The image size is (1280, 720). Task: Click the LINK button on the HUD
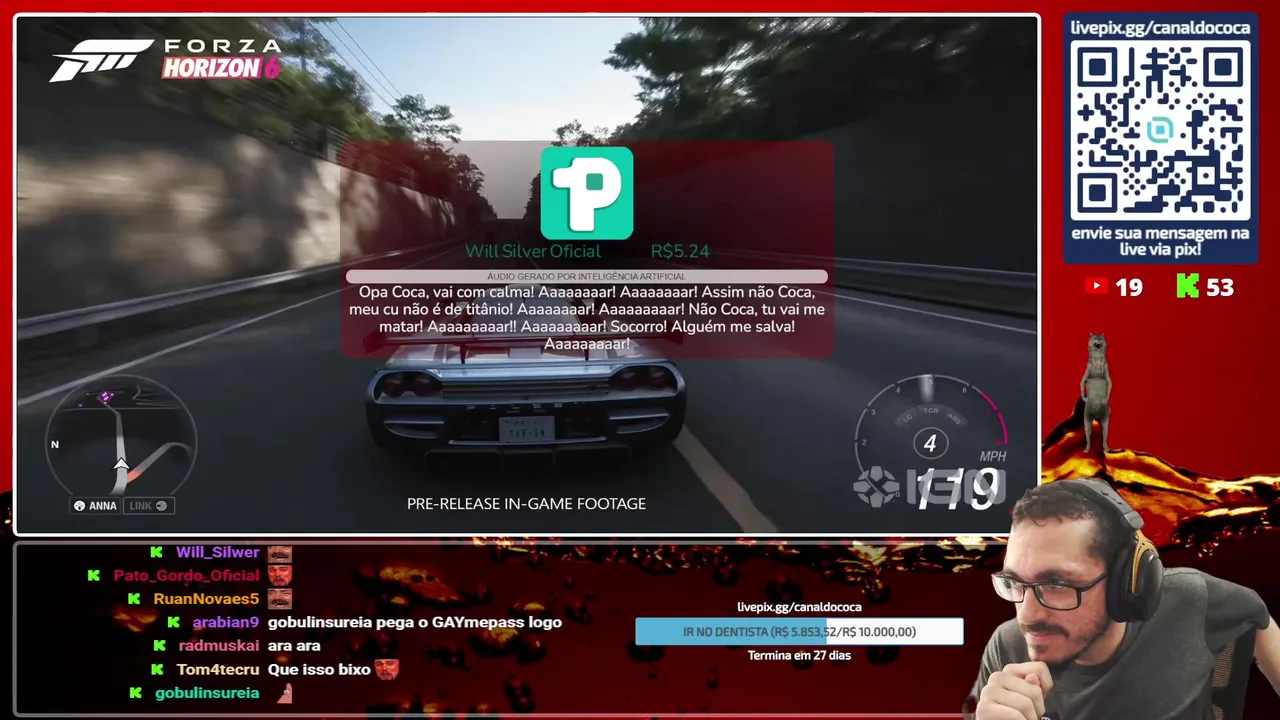(149, 506)
